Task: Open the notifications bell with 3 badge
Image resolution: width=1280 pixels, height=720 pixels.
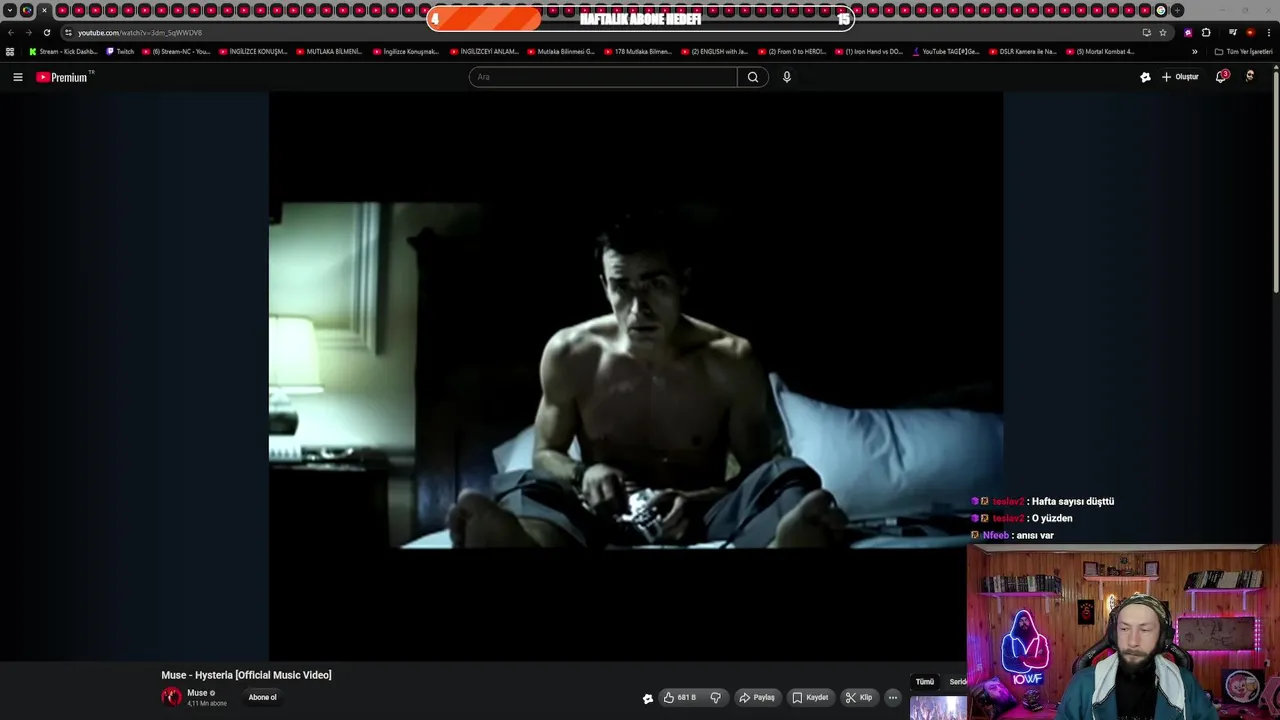Action: (1221, 77)
